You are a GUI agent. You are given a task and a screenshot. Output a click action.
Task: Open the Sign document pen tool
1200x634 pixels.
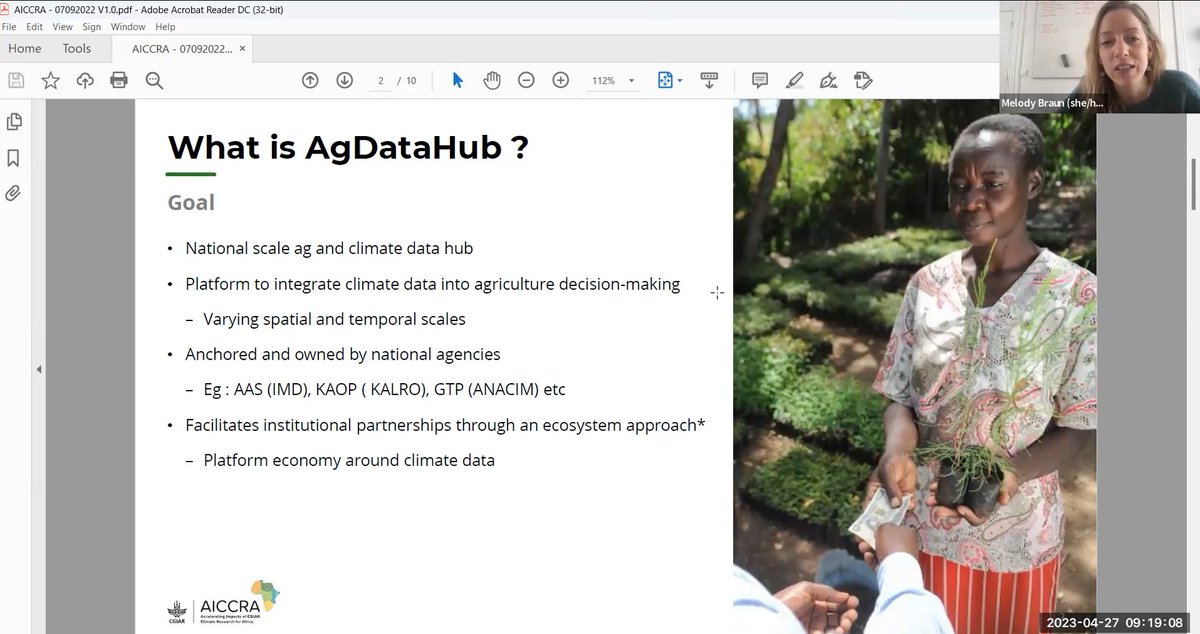828,80
